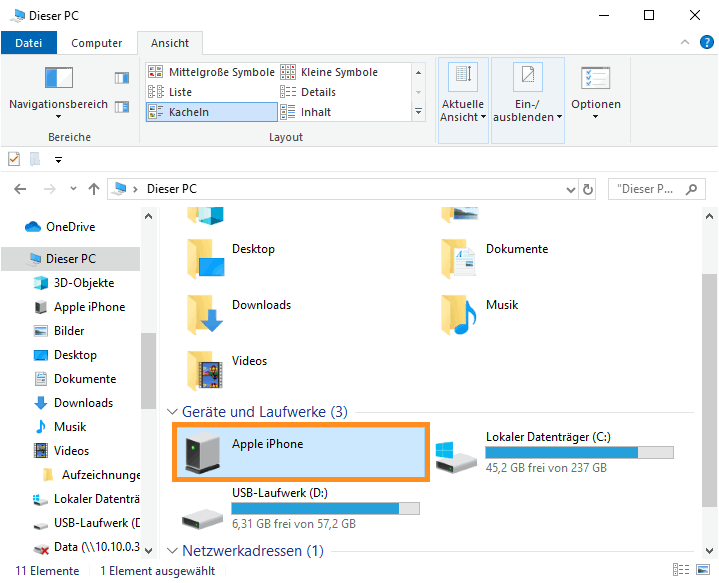
Task: Open the Datei ribbon tab
Action: pyautogui.click(x=29, y=43)
